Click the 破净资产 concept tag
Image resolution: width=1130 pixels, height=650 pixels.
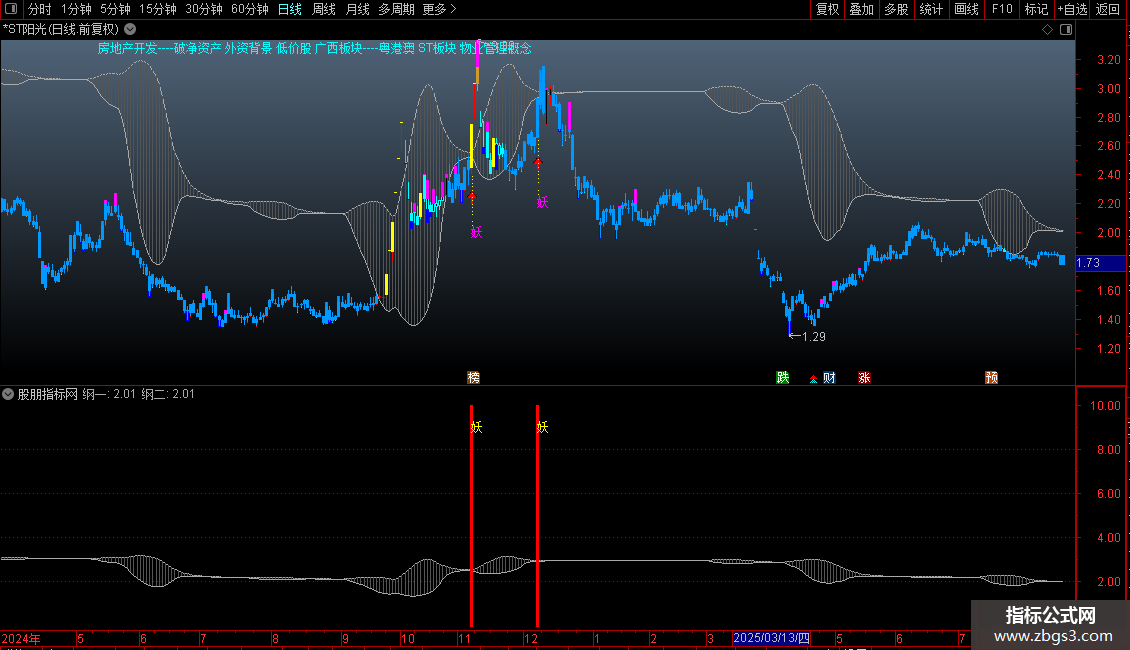pos(197,48)
